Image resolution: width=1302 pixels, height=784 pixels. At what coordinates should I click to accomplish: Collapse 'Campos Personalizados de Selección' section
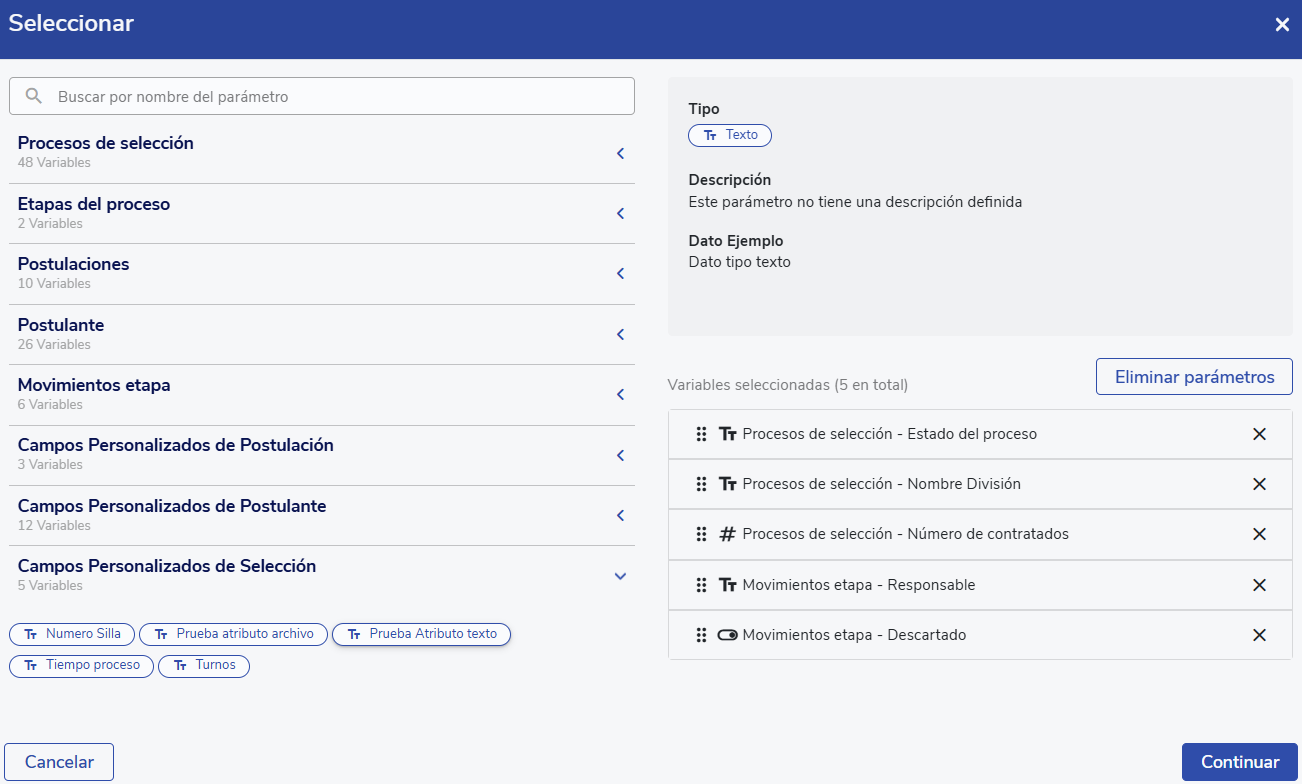pyautogui.click(x=620, y=576)
